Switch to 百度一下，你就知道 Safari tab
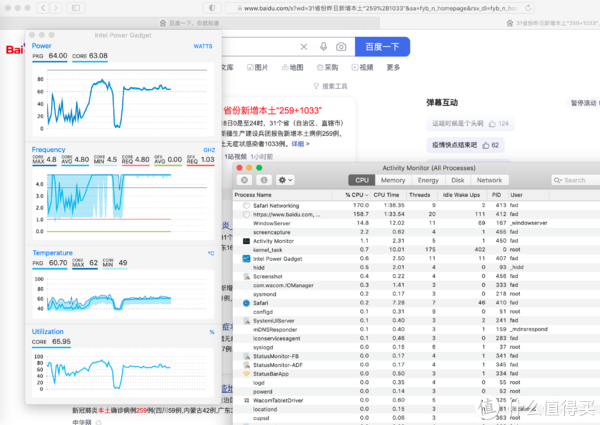 [x=190, y=23]
